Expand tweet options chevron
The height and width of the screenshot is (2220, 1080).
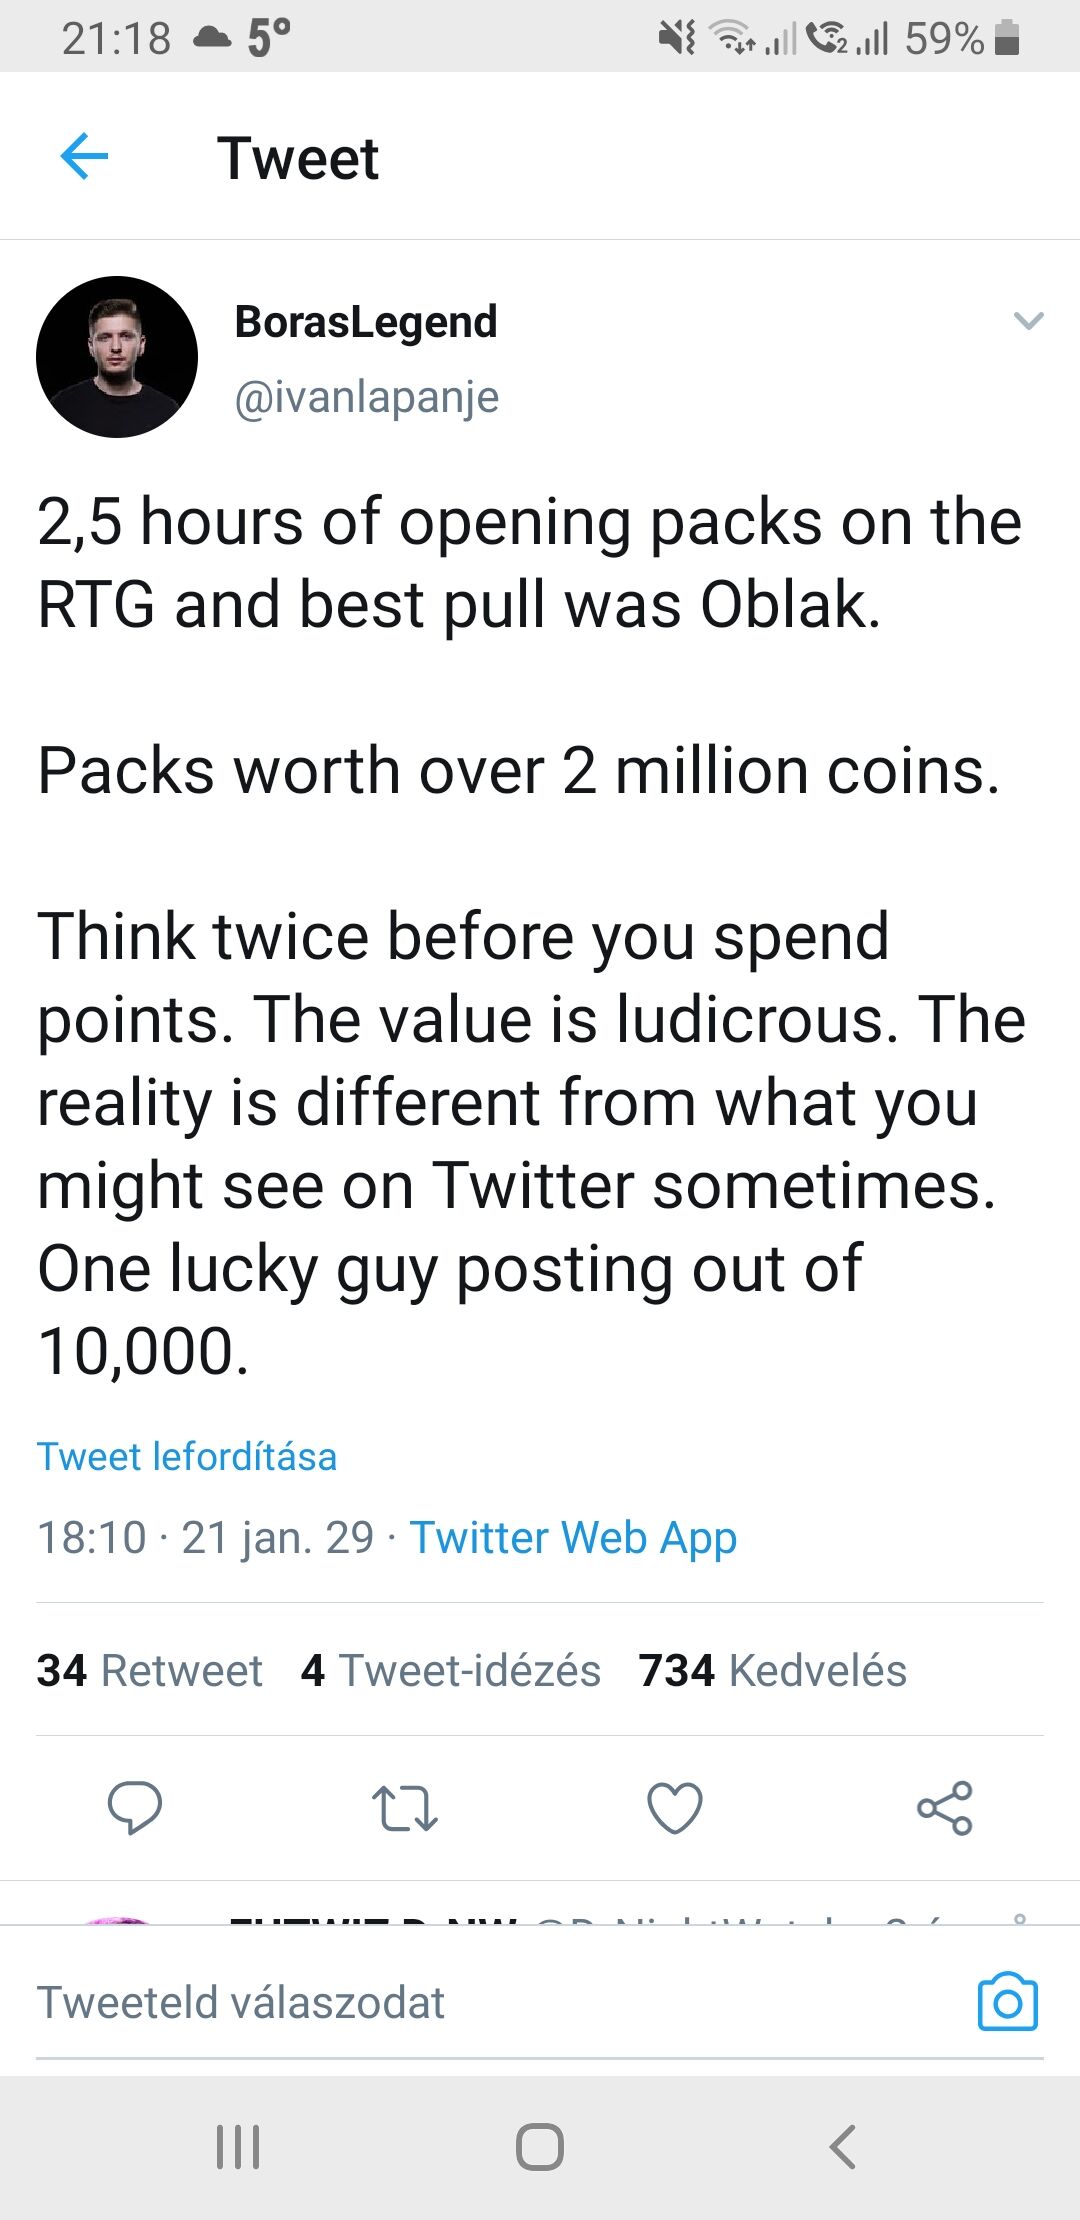[1028, 321]
